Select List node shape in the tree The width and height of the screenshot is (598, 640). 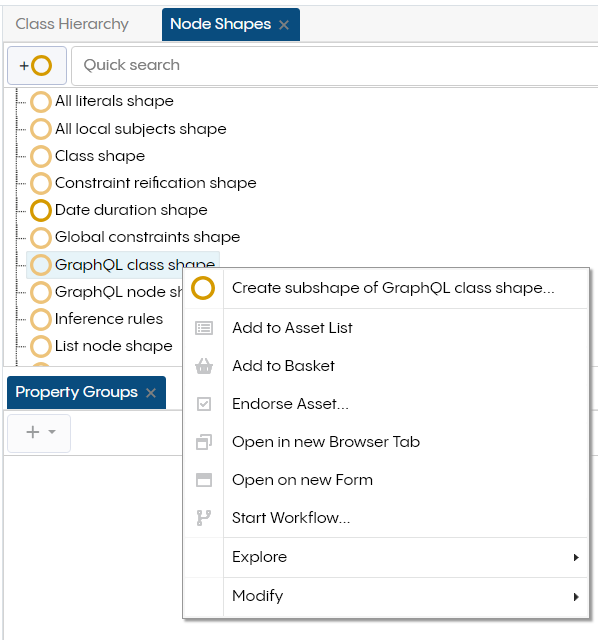tap(113, 346)
